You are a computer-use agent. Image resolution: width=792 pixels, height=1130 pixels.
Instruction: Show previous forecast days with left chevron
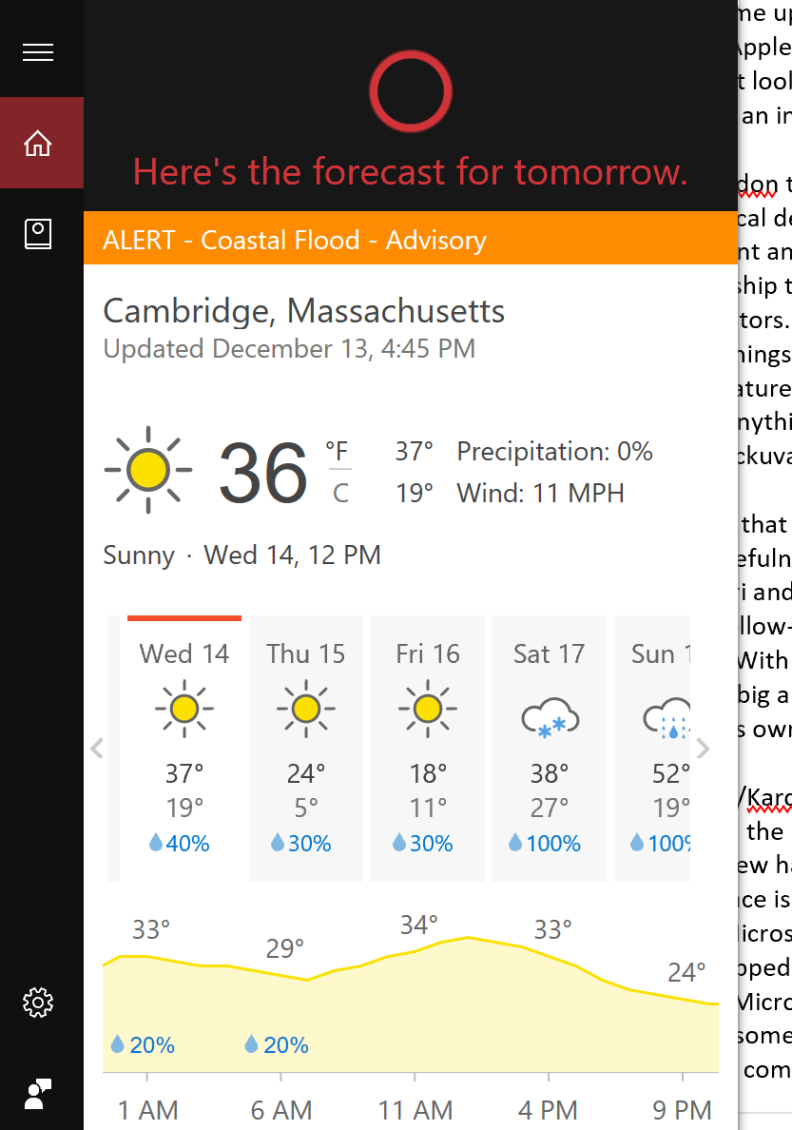click(x=97, y=748)
